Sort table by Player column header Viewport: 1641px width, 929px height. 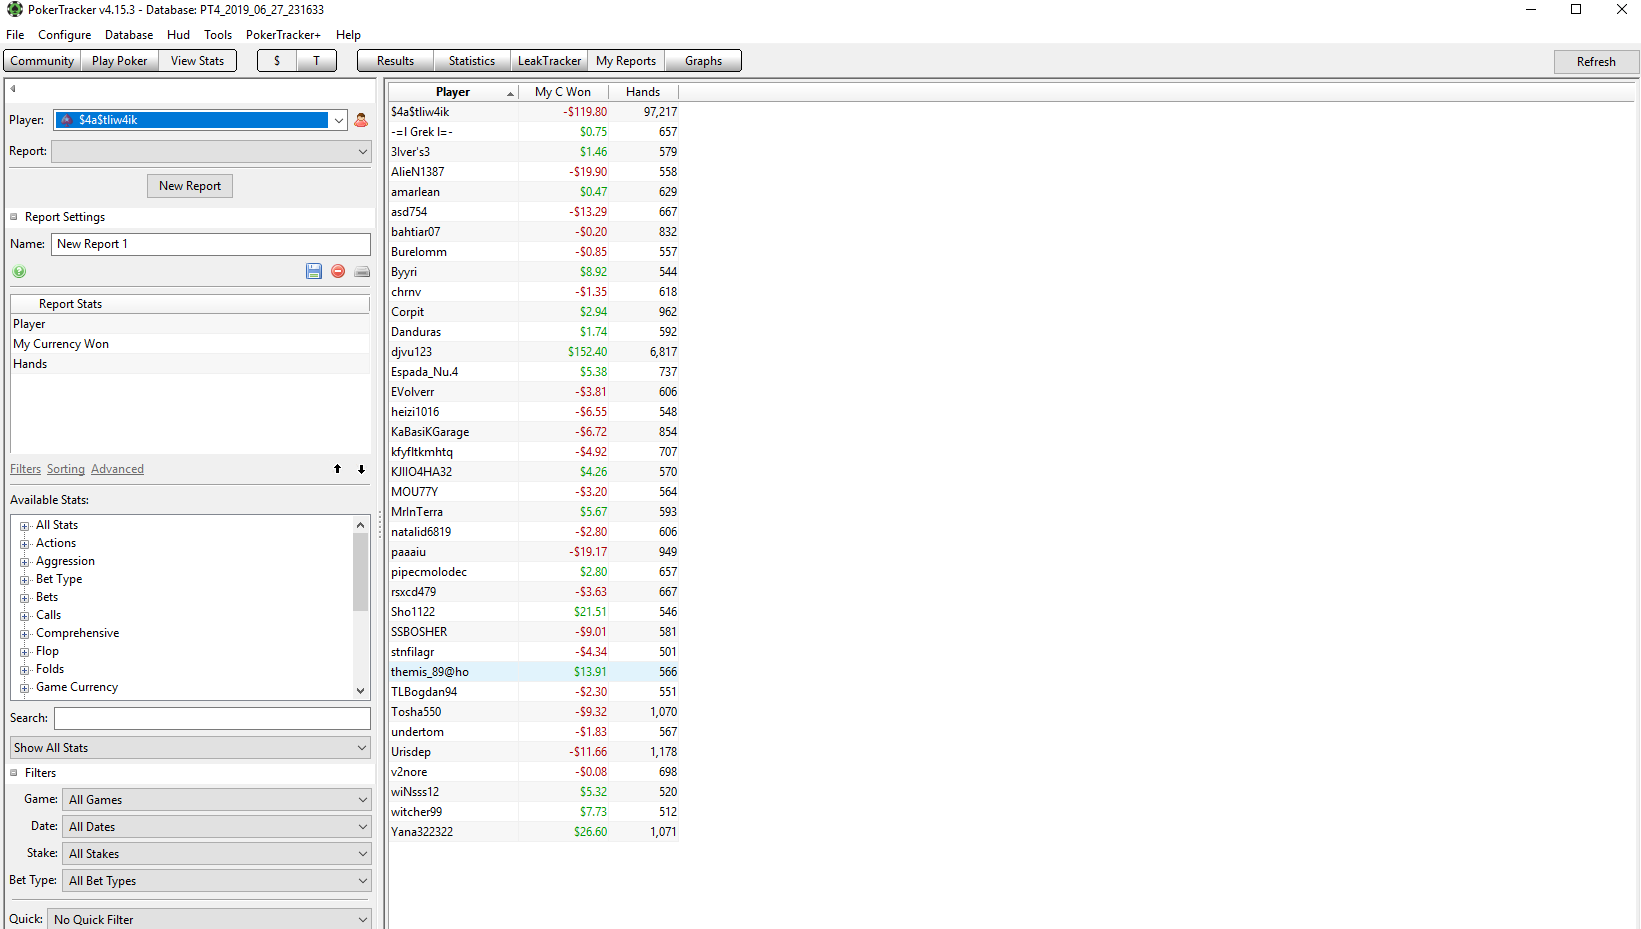coord(453,92)
